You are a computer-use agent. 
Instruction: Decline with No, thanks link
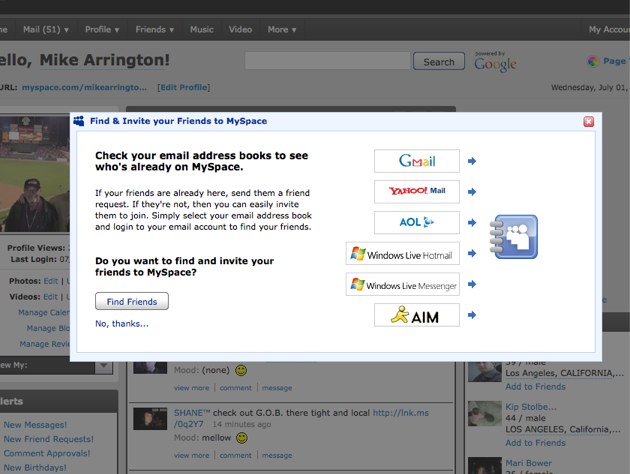[122, 324]
